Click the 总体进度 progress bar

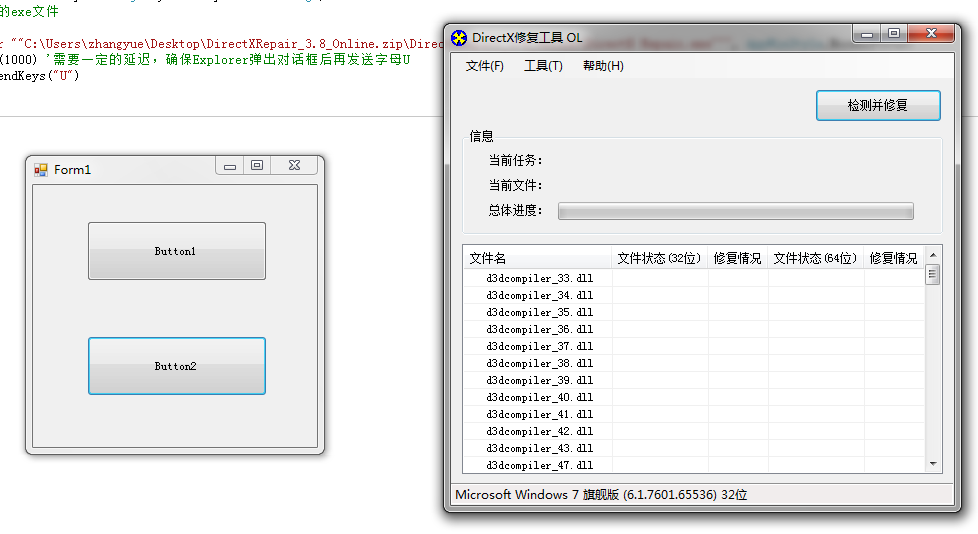click(736, 211)
